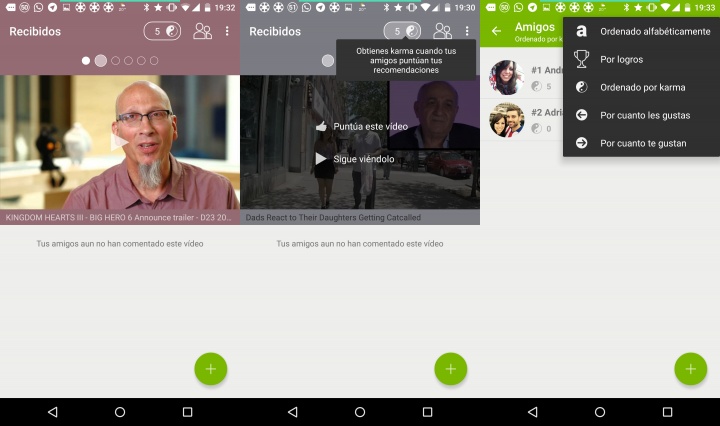Choose Por cuanto te gustan option
This screenshot has width=720, height=426.
641,144
